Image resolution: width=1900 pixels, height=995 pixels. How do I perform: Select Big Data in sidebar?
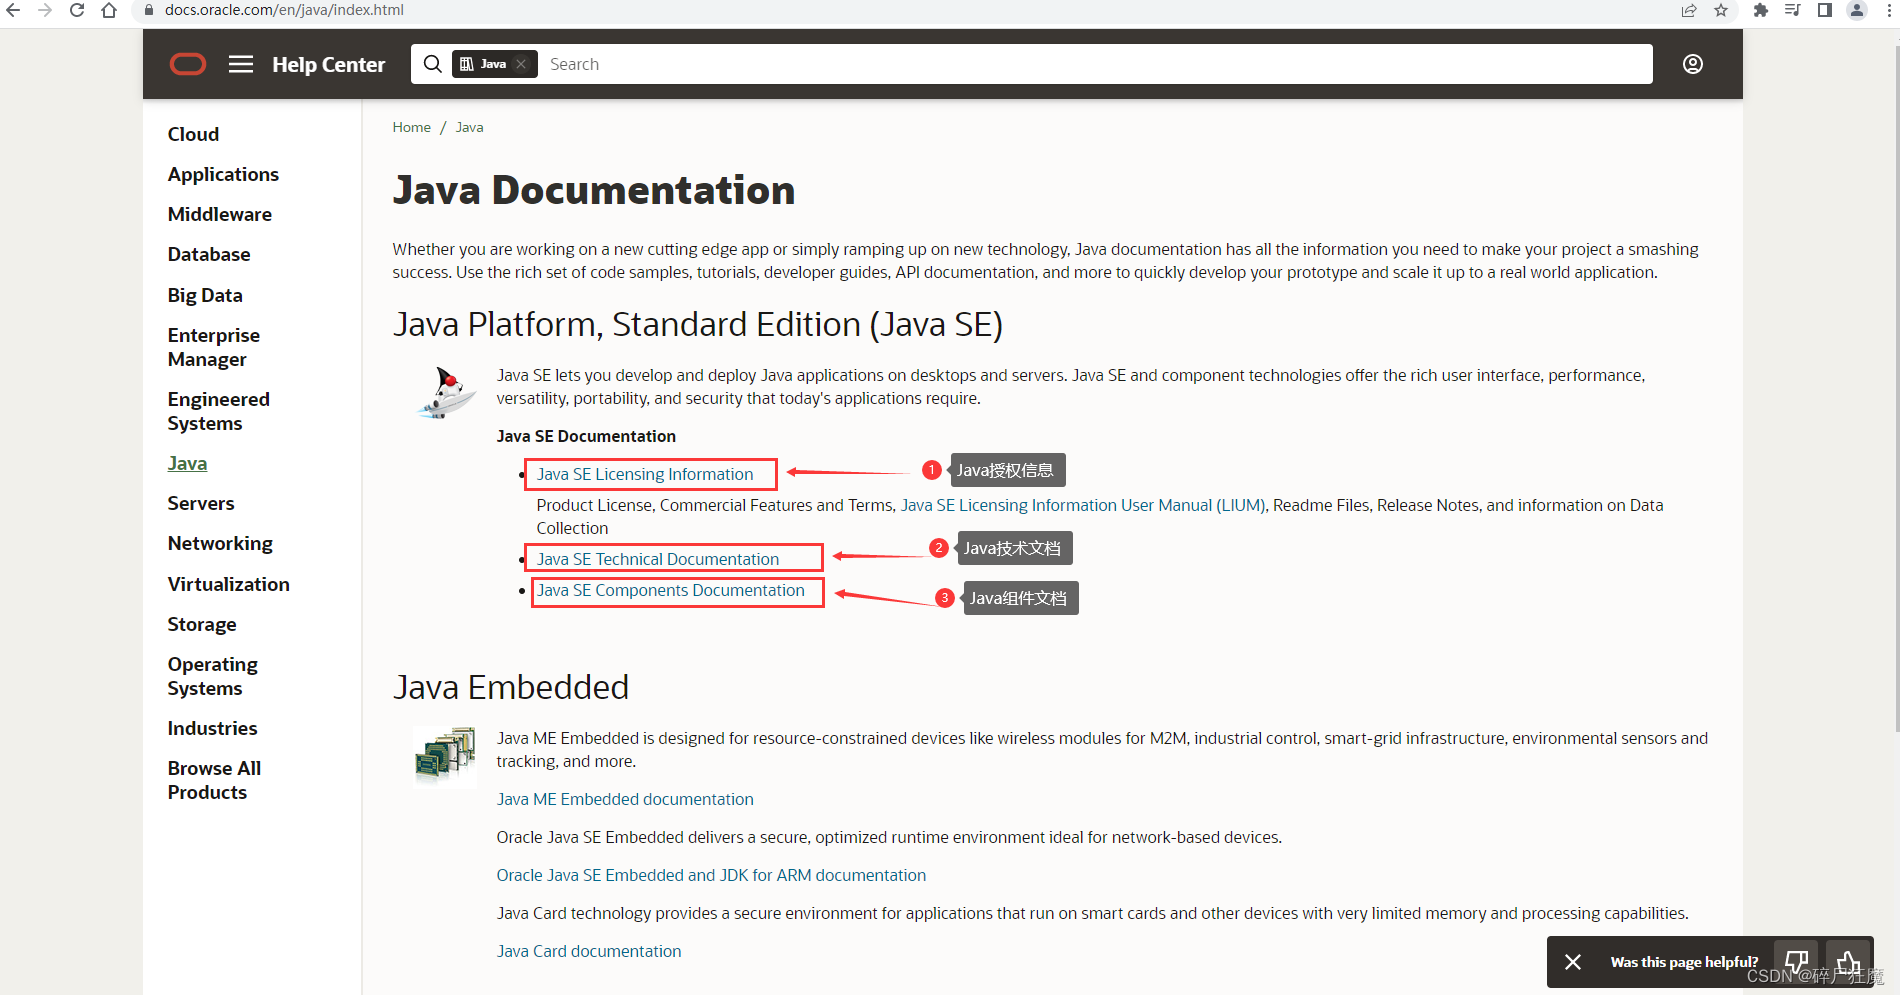tap(205, 295)
